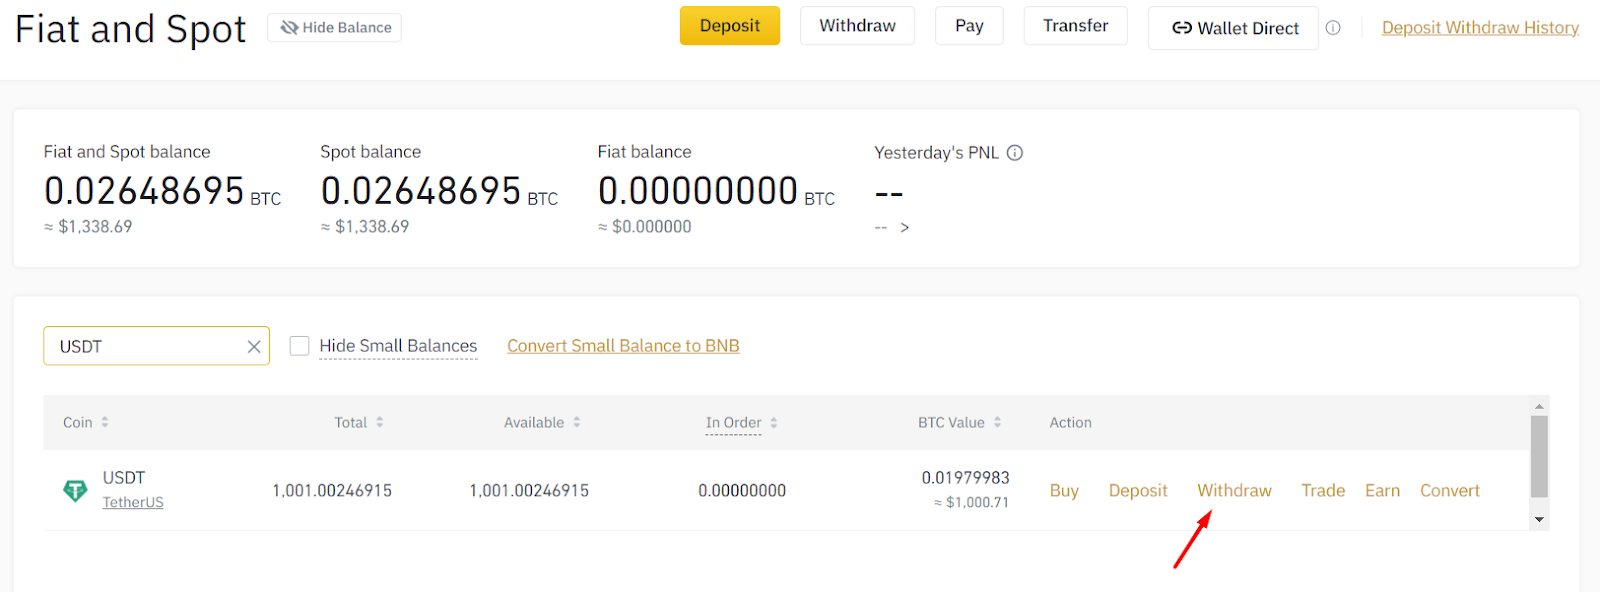Viewport: 1600px width, 592px height.
Task: Click Trade in the USDT row
Action: 1323,491
